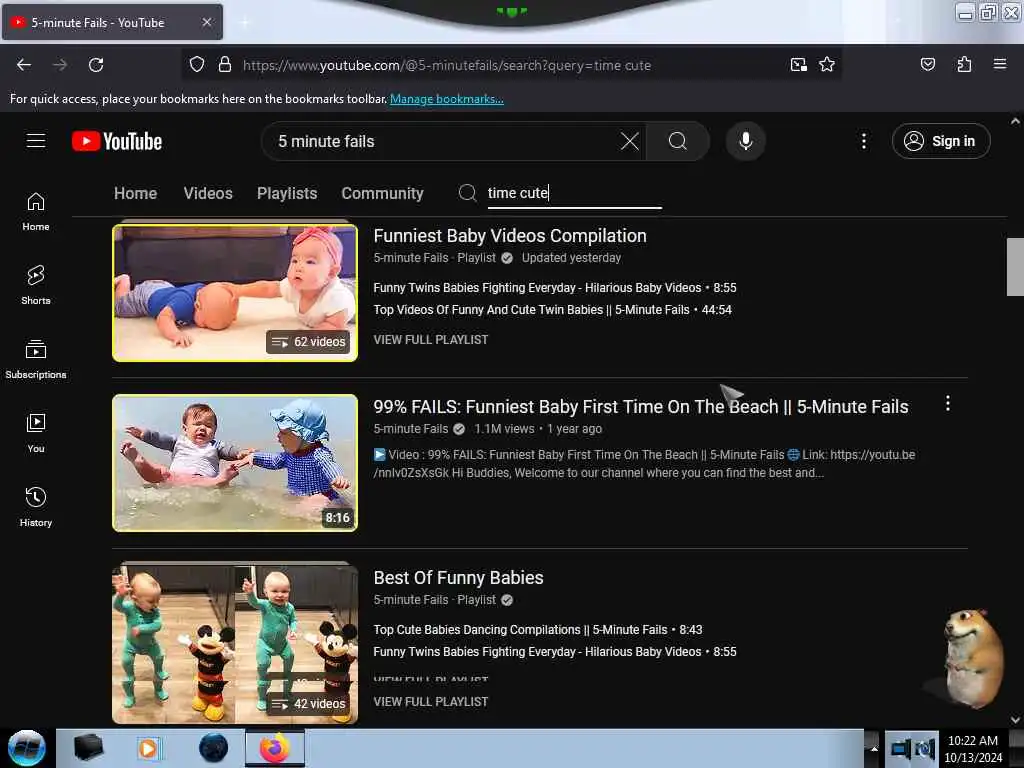Open Home in the sidebar
The width and height of the screenshot is (1024, 768).
(x=36, y=212)
